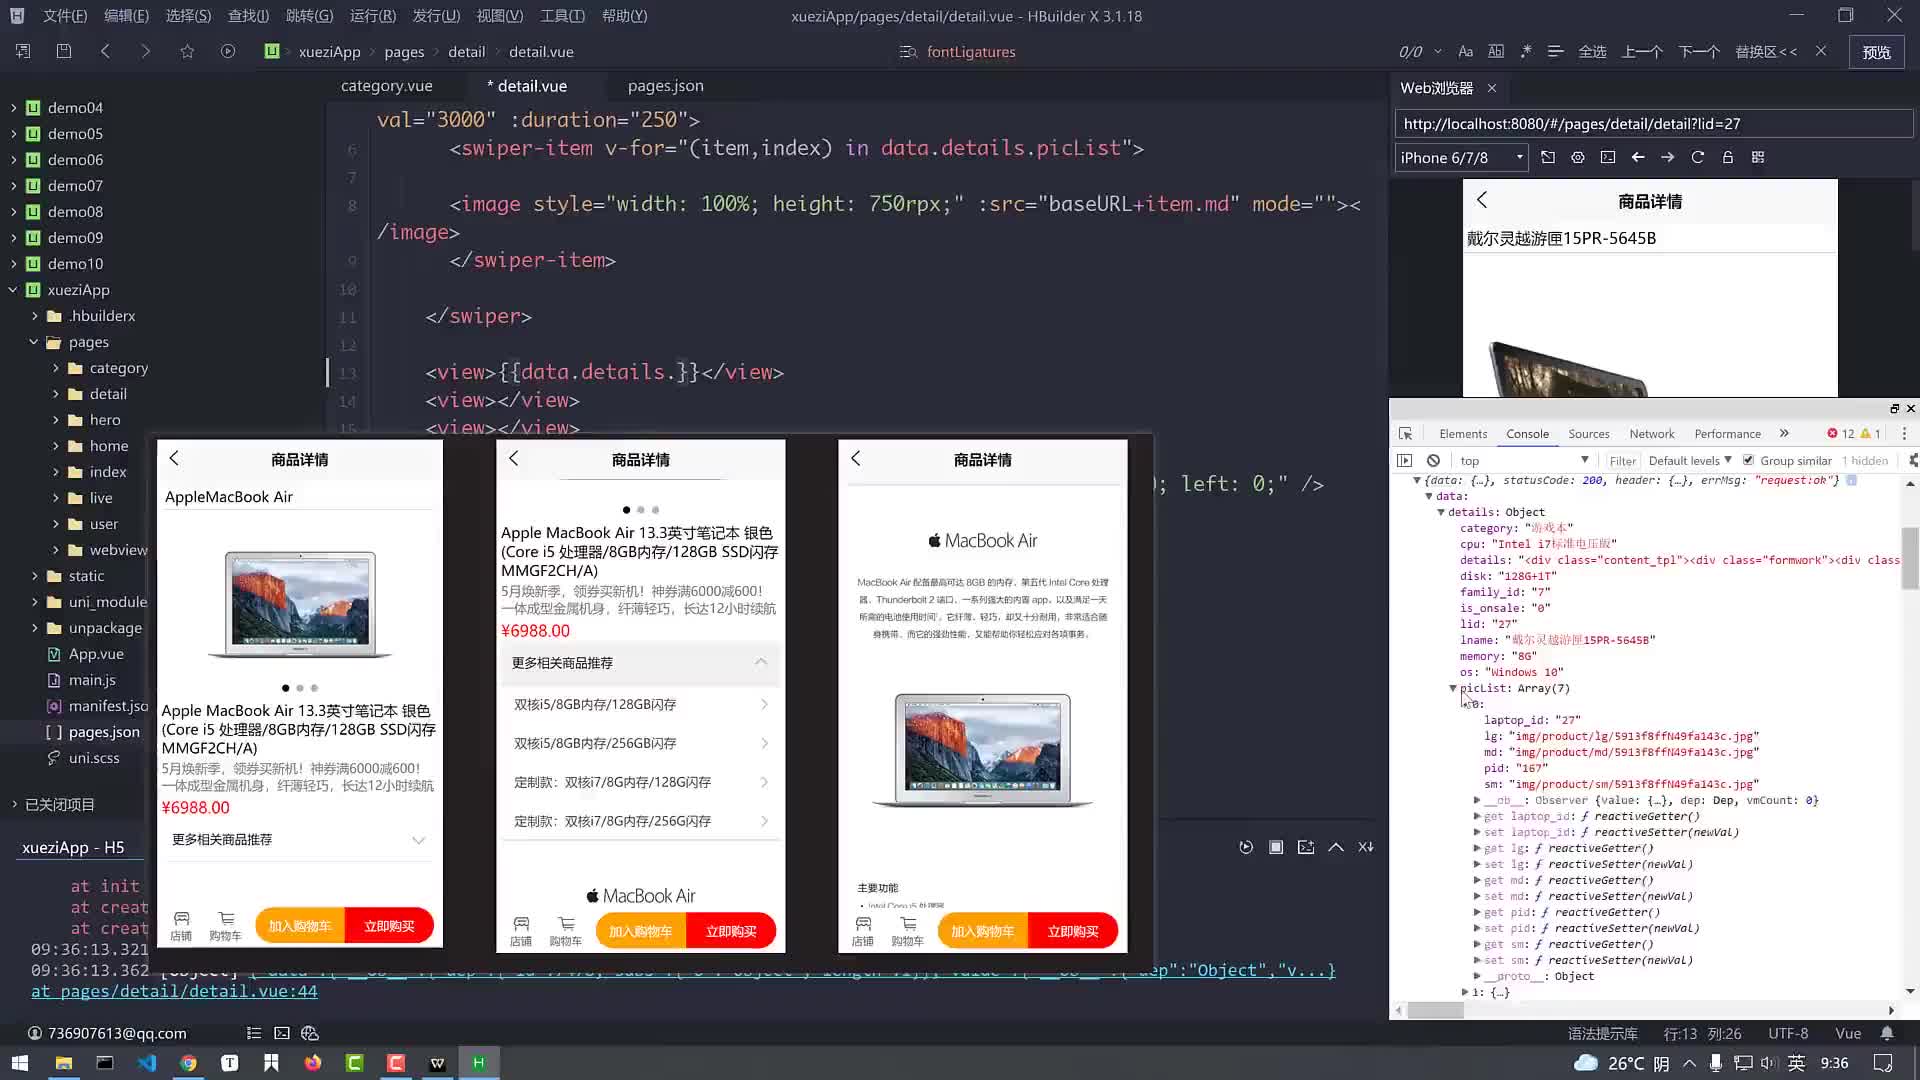Open manifest.json in the file tree
Screen dimensions: 1920x1080
point(108,706)
